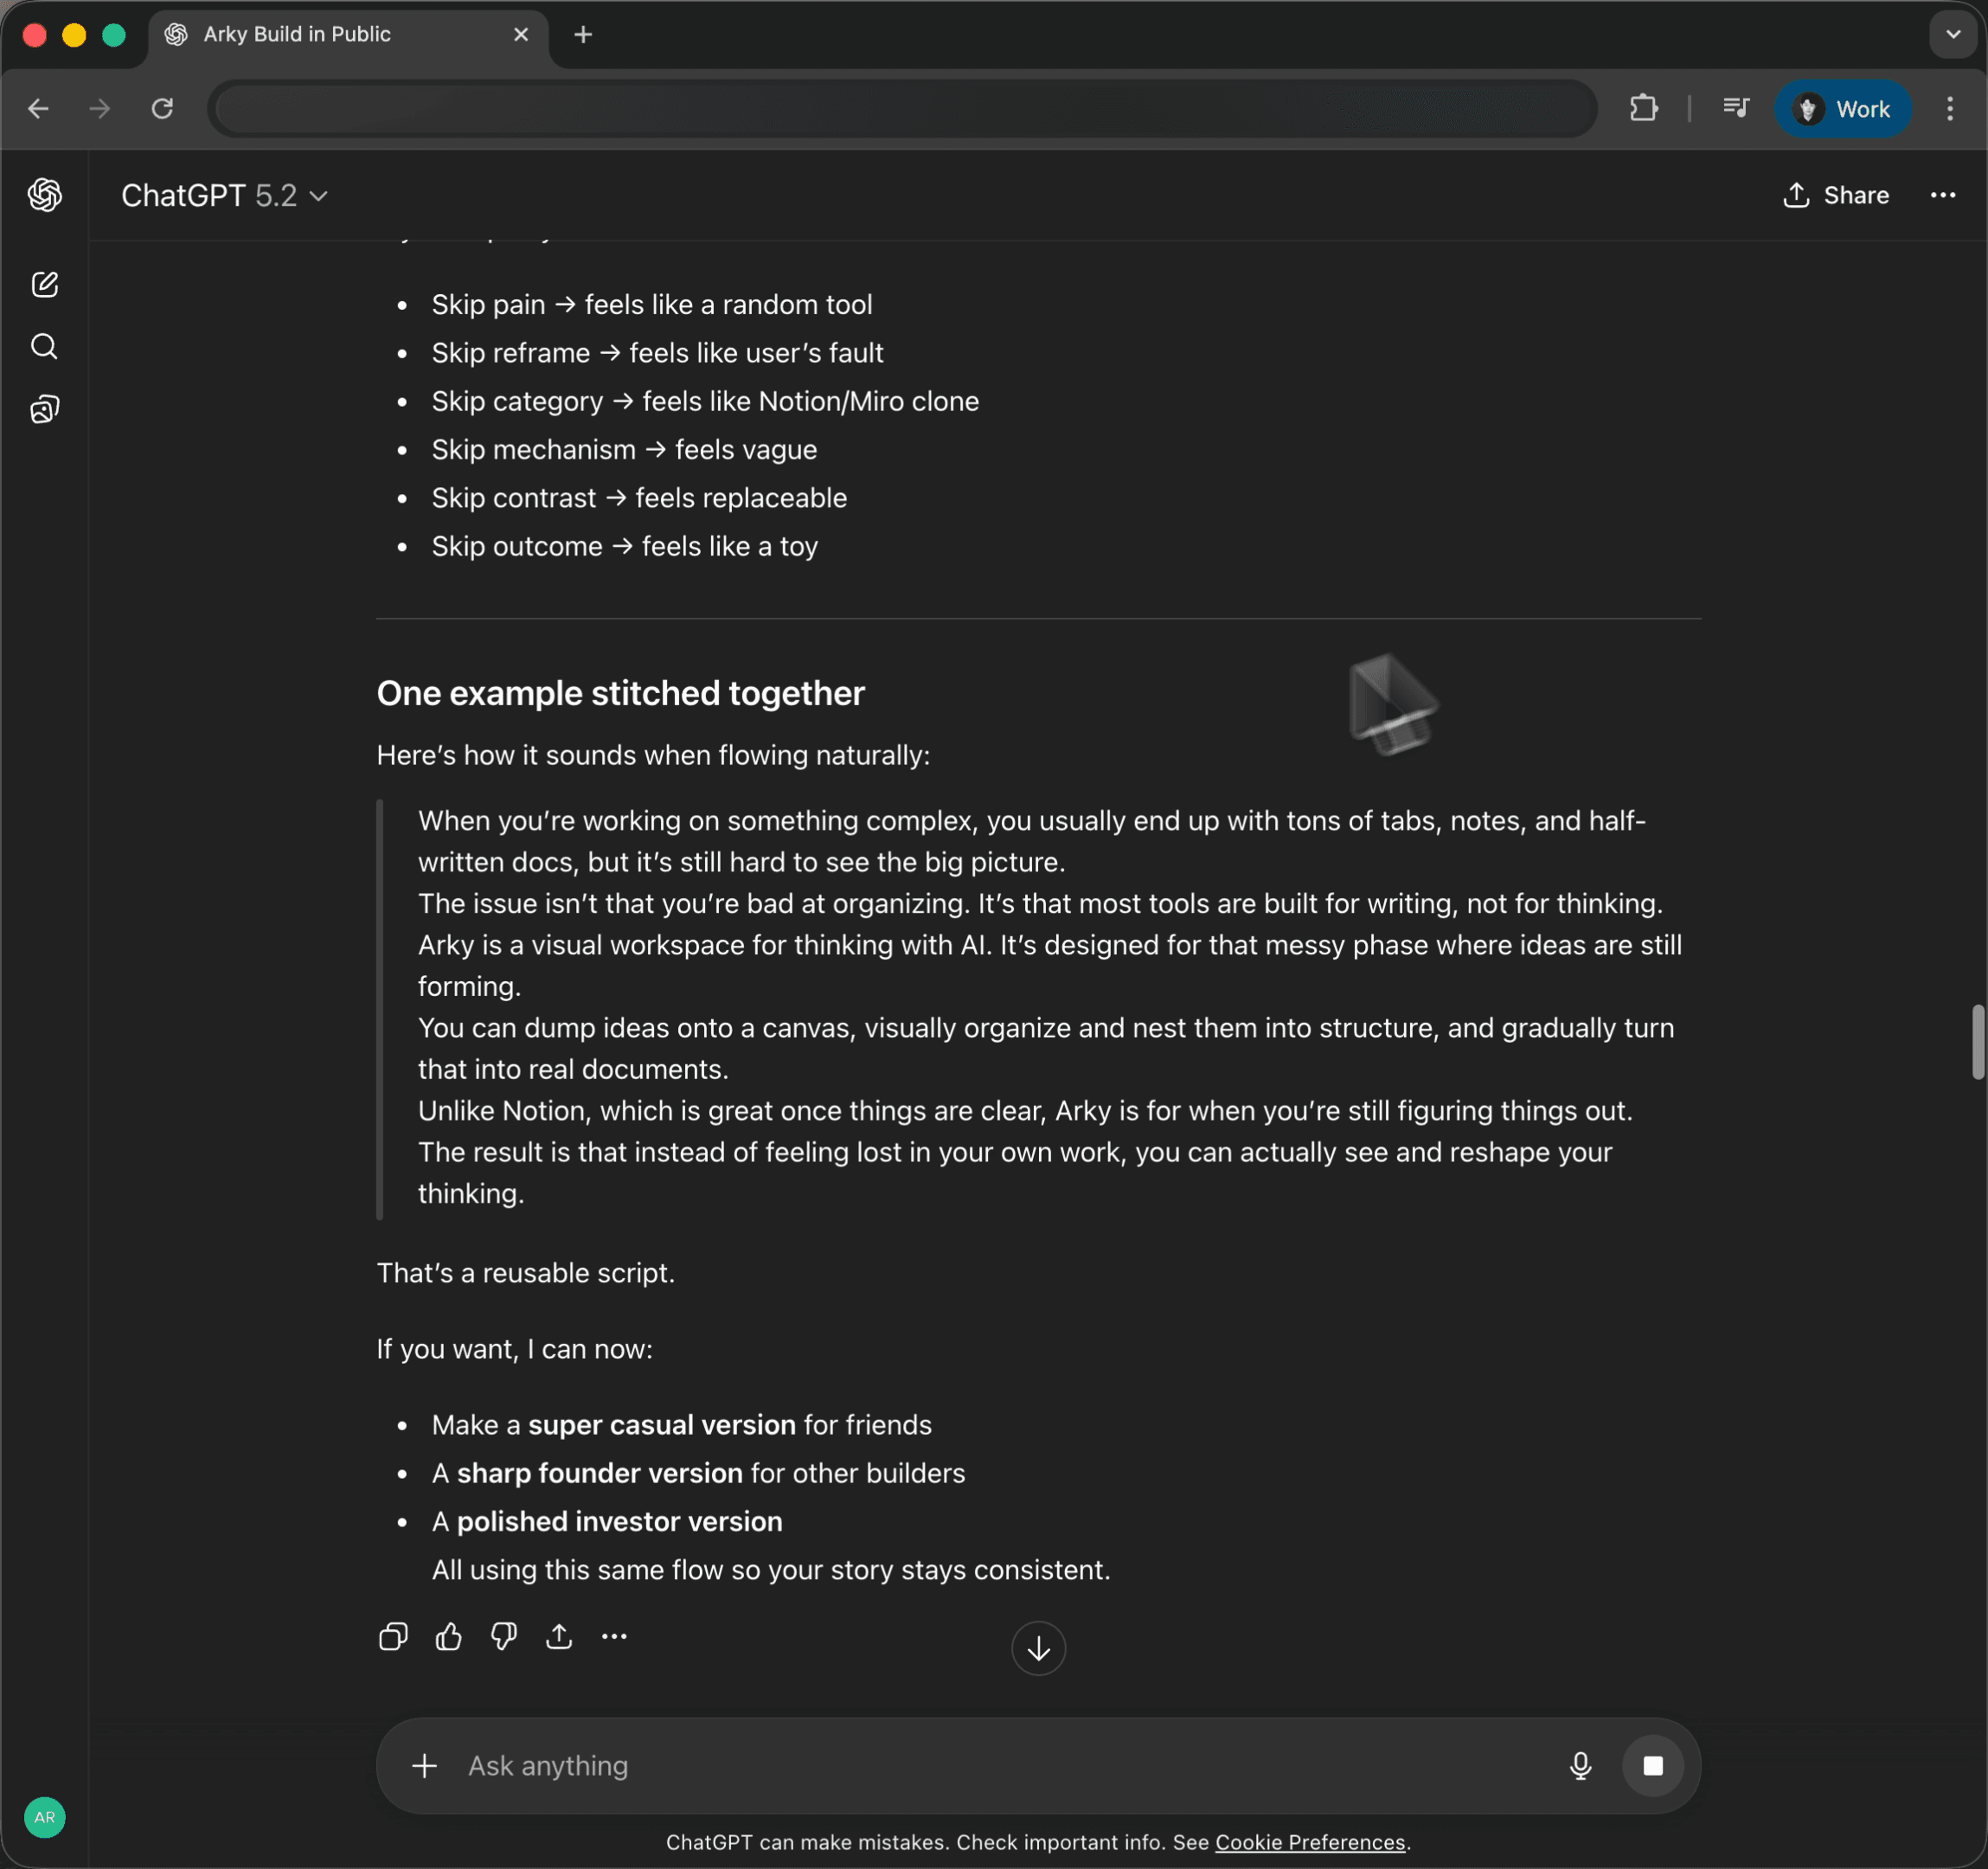Click the new chat pencil icon
1988x1869 pixels.
[45, 285]
